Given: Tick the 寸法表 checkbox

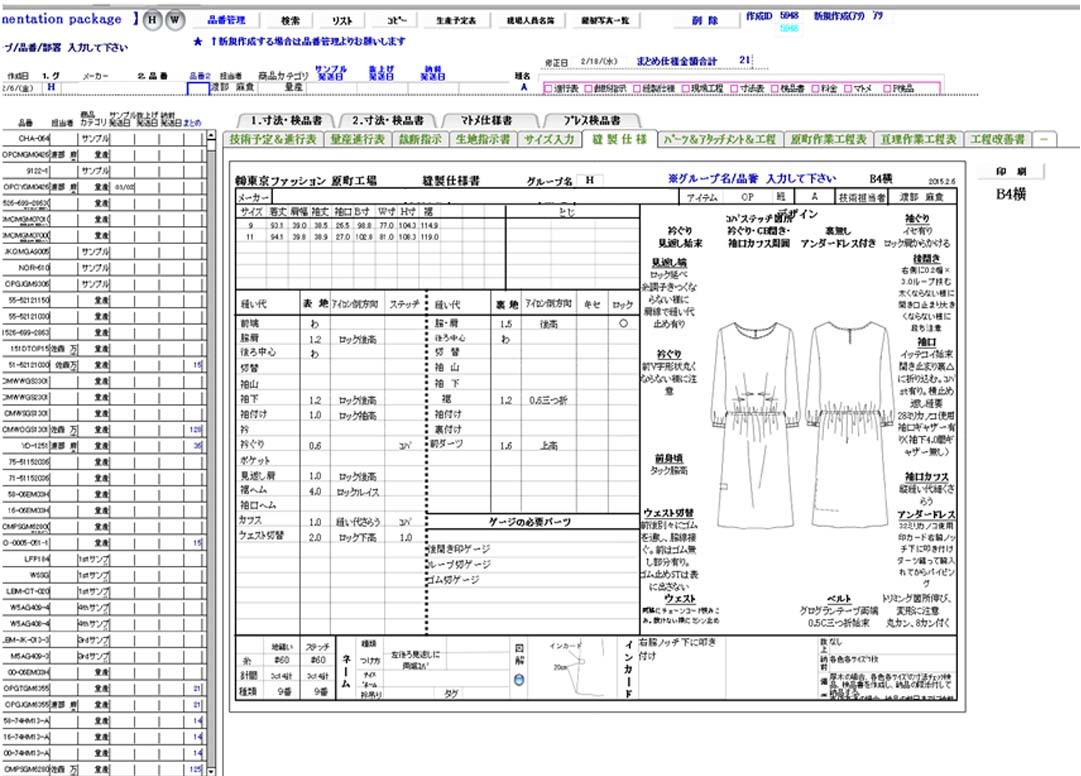Looking at the screenshot, I should pos(734,89).
